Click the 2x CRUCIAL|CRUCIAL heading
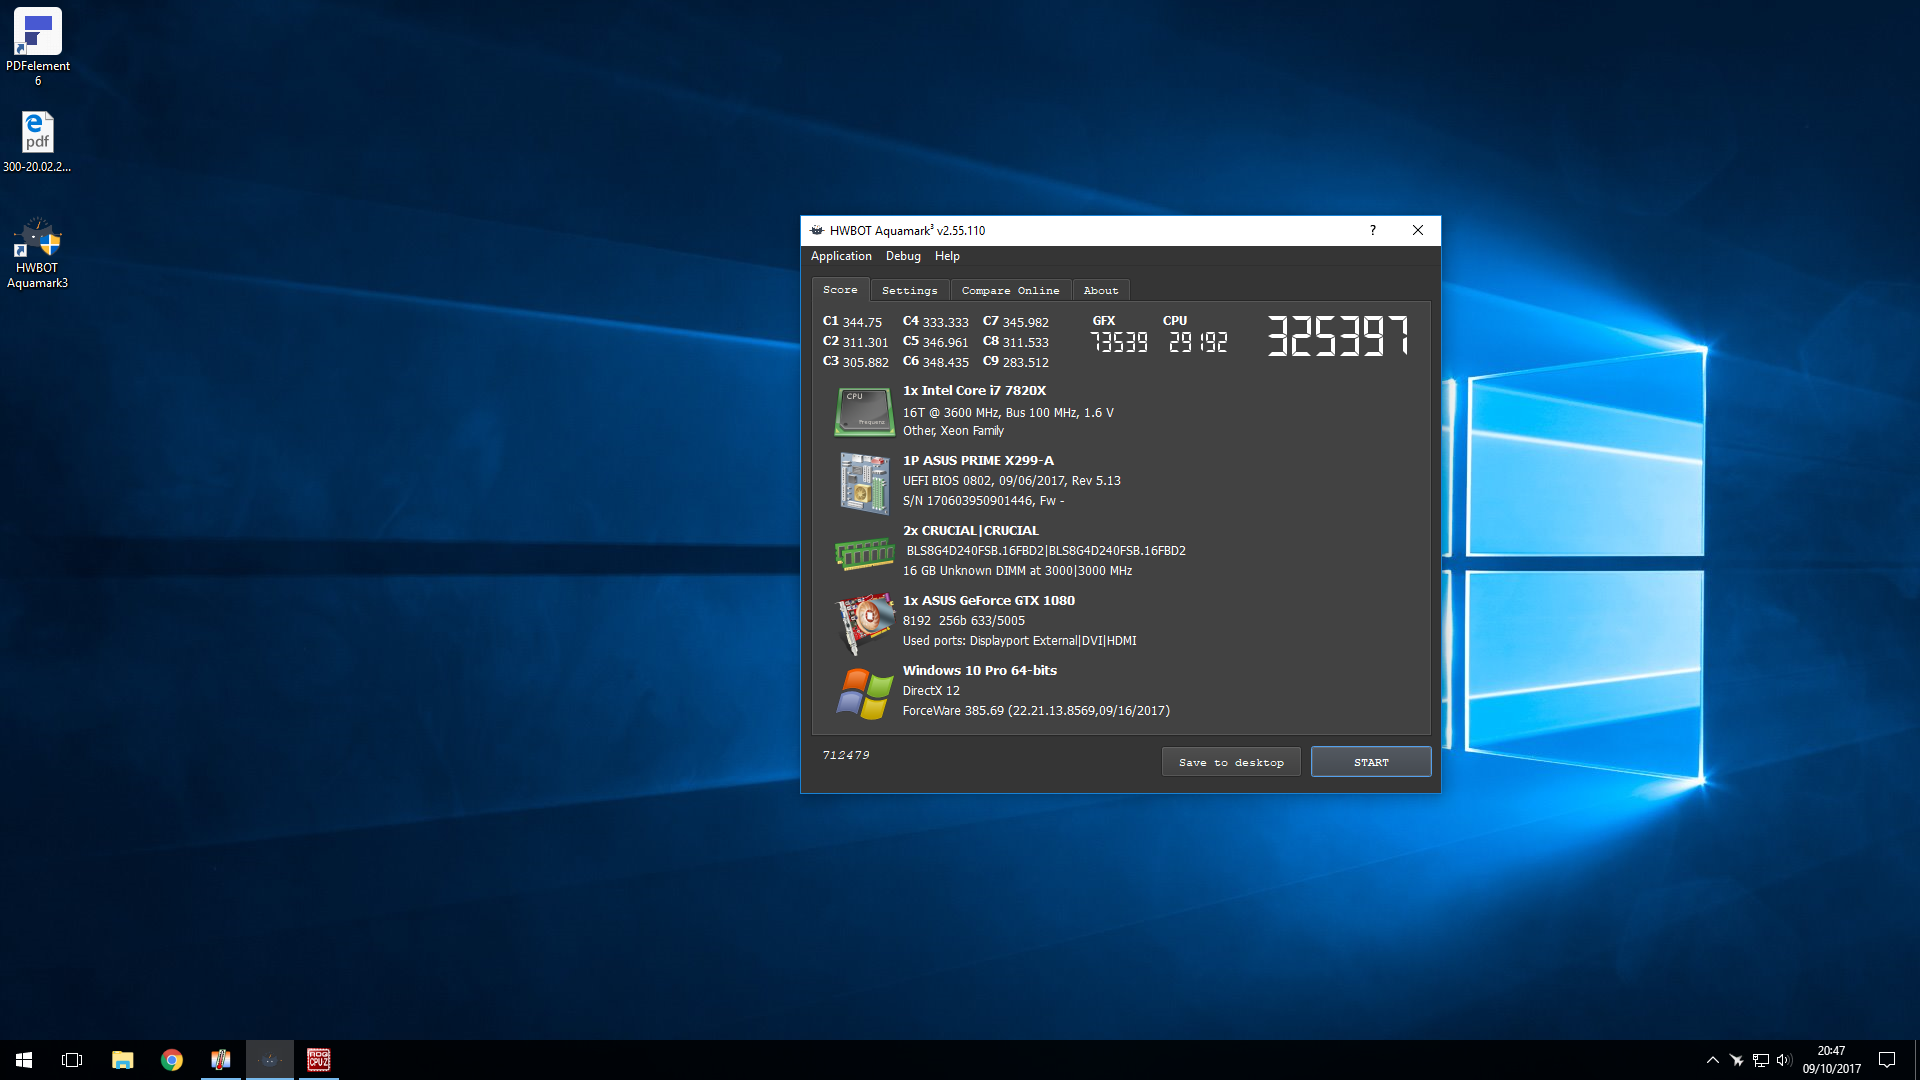The width and height of the screenshot is (1920, 1080). coord(970,531)
